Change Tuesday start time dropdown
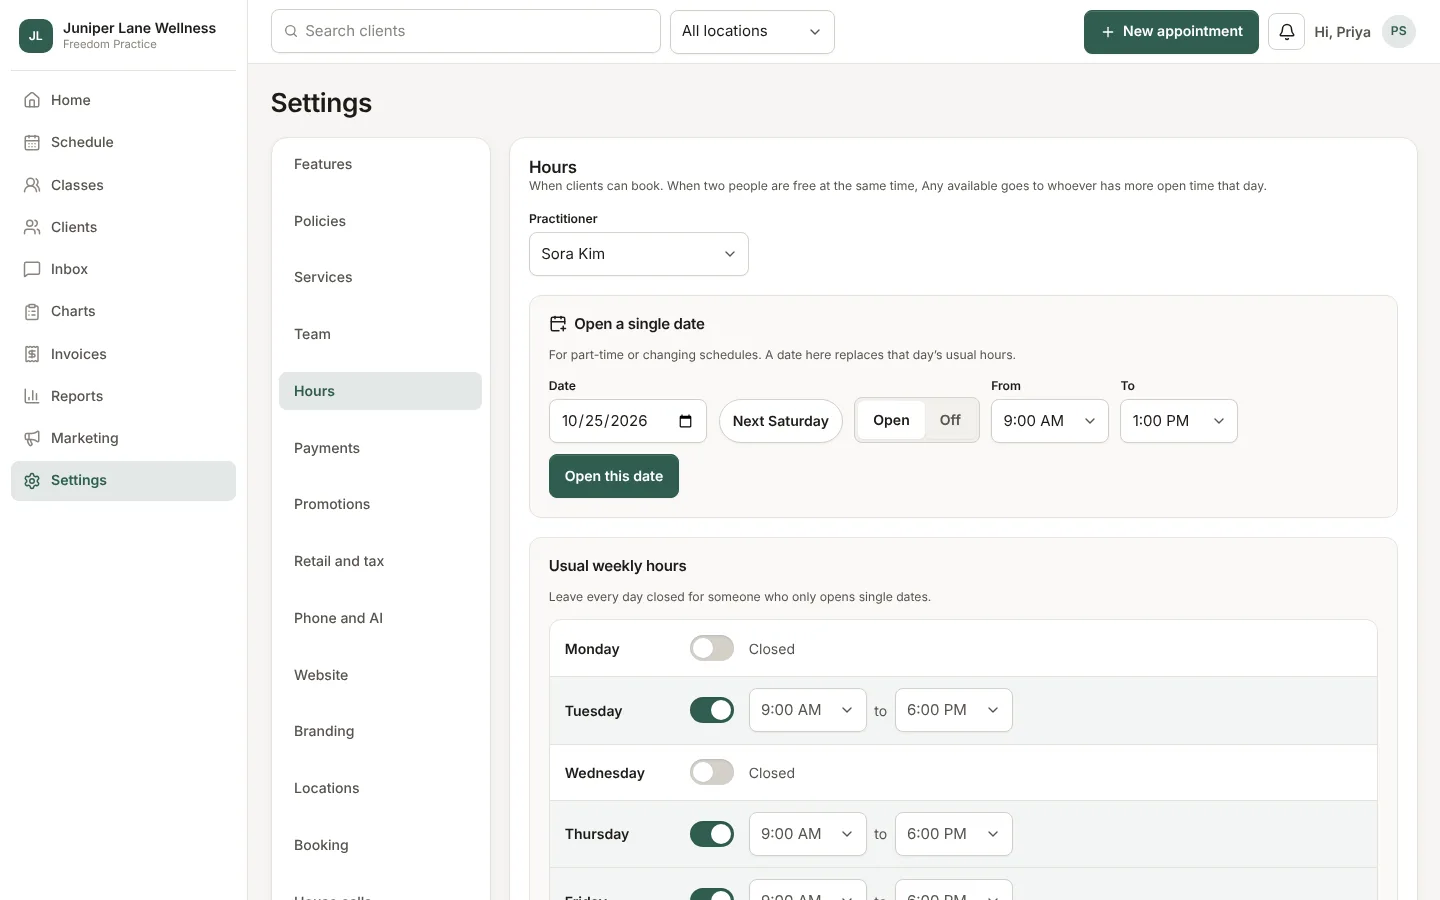 (807, 710)
